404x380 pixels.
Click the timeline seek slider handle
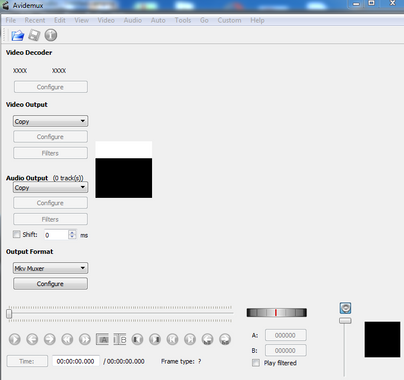coord(9,313)
